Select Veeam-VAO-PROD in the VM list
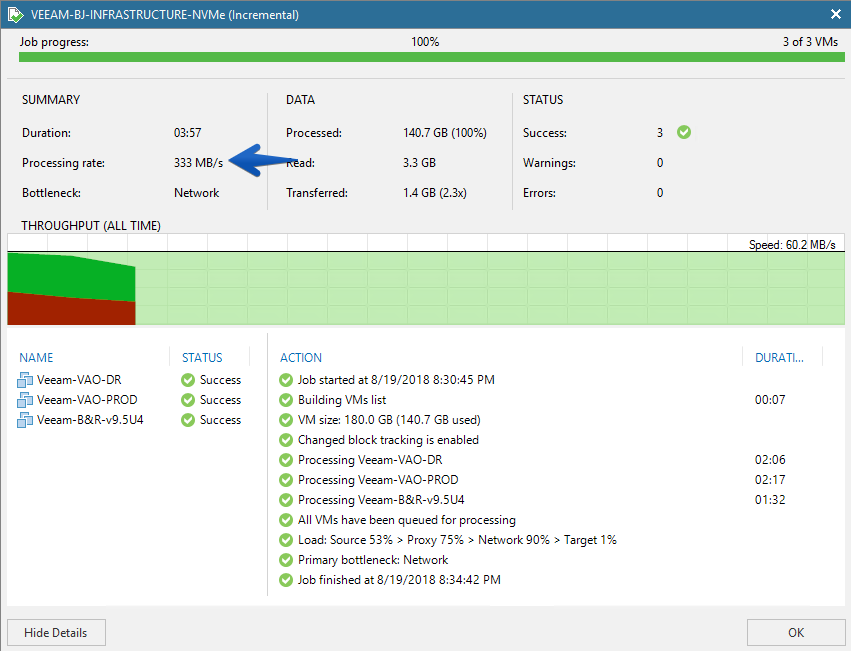 pyautogui.click(x=87, y=400)
